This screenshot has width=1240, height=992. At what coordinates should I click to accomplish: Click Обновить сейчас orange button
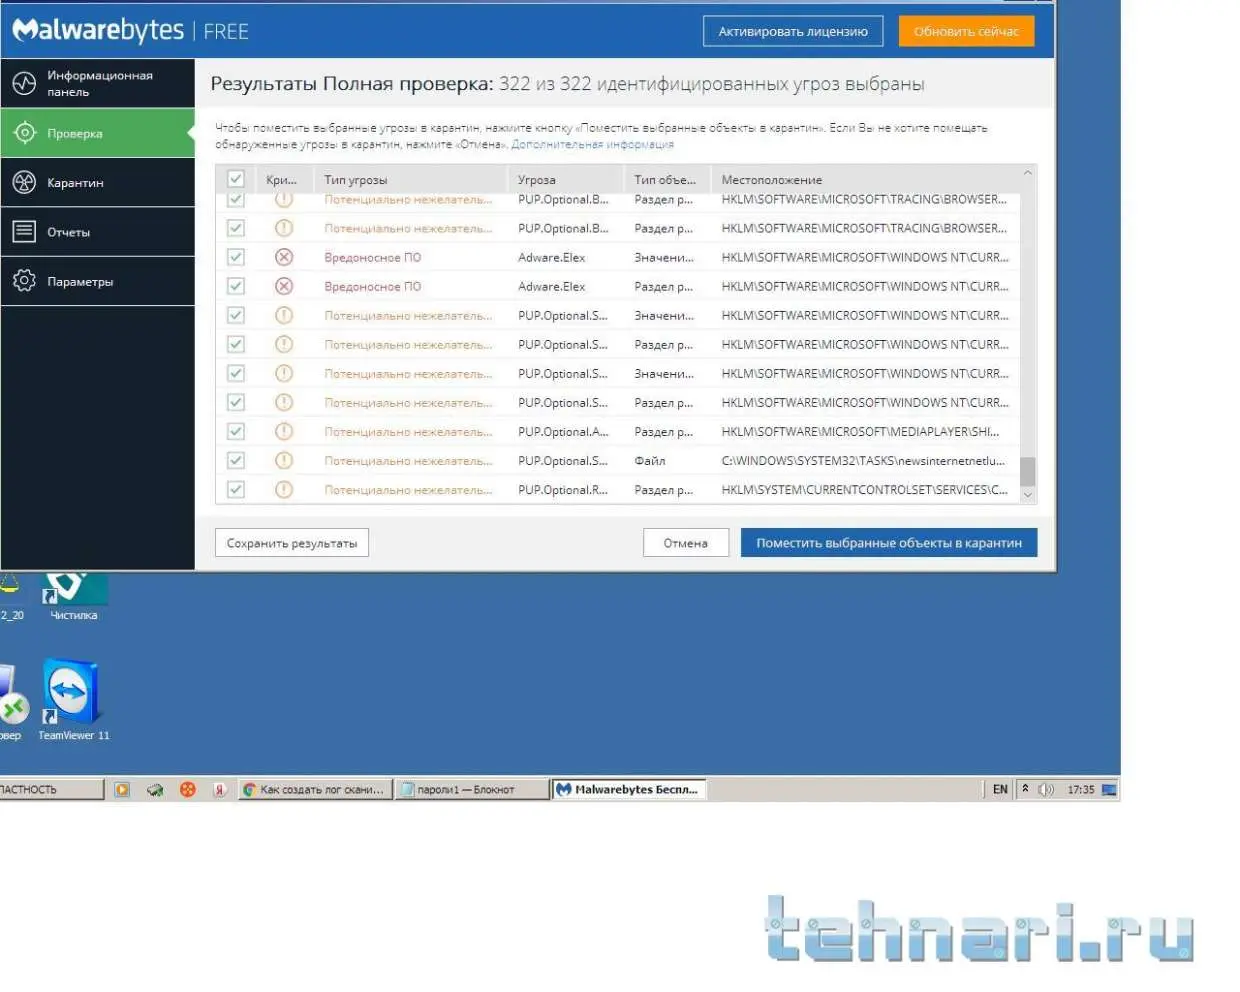966,31
